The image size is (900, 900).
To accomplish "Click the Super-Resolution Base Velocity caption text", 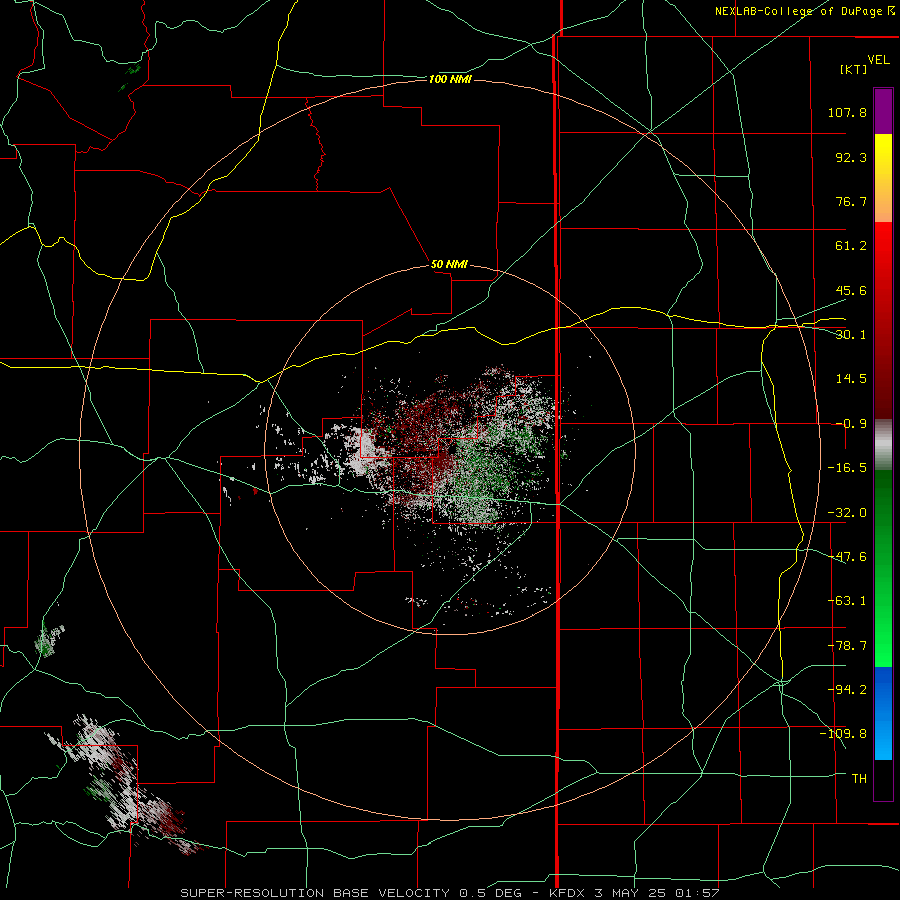I will [x=449, y=893].
